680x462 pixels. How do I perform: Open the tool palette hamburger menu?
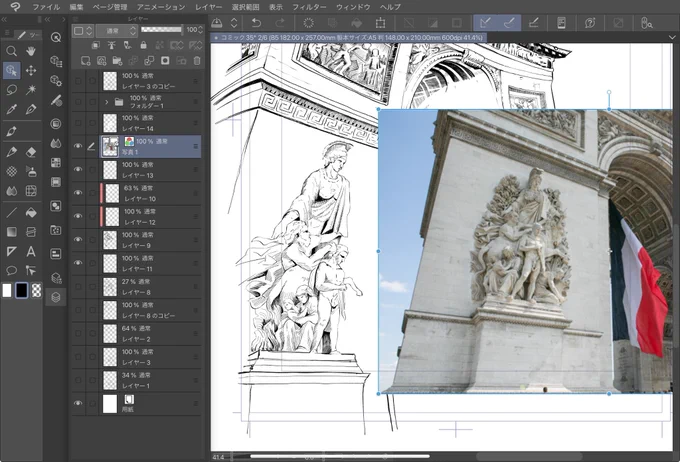(x=7, y=33)
